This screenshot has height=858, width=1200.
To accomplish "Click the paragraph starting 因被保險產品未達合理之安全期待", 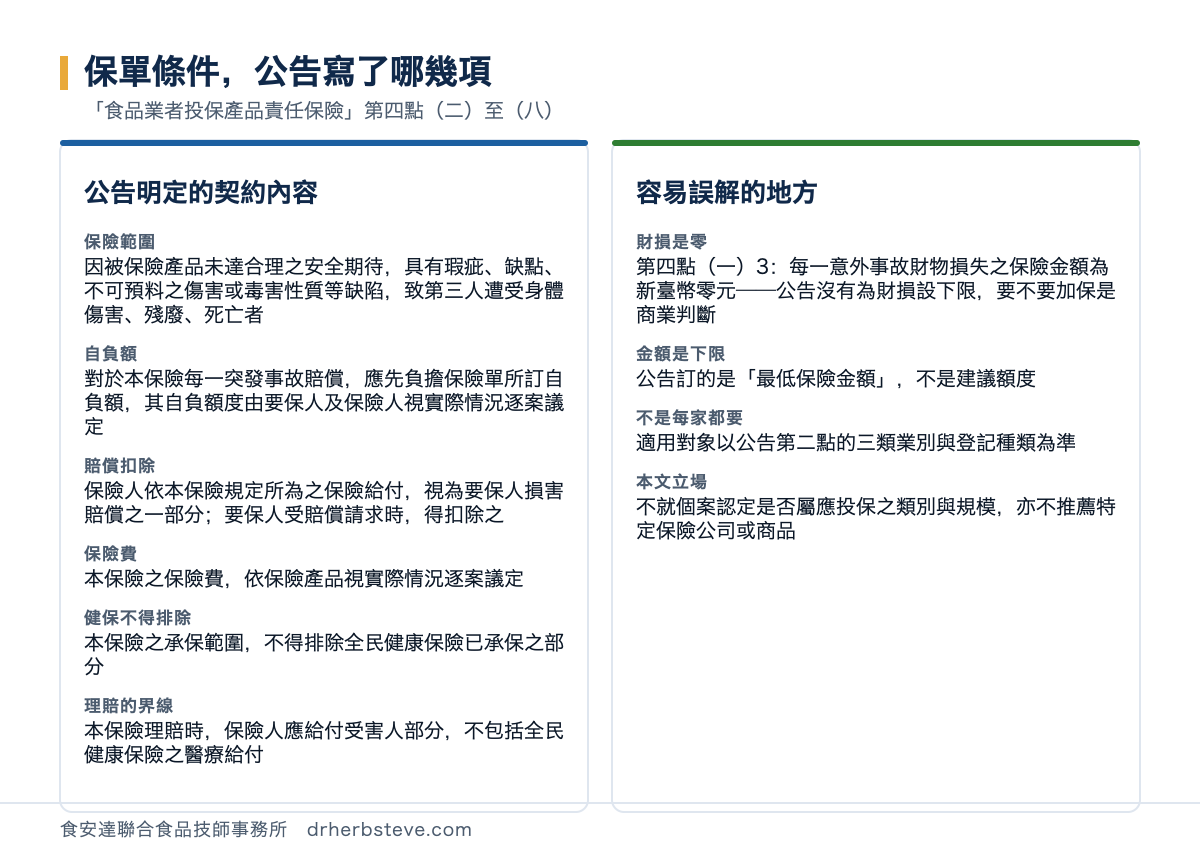I will tap(324, 291).
